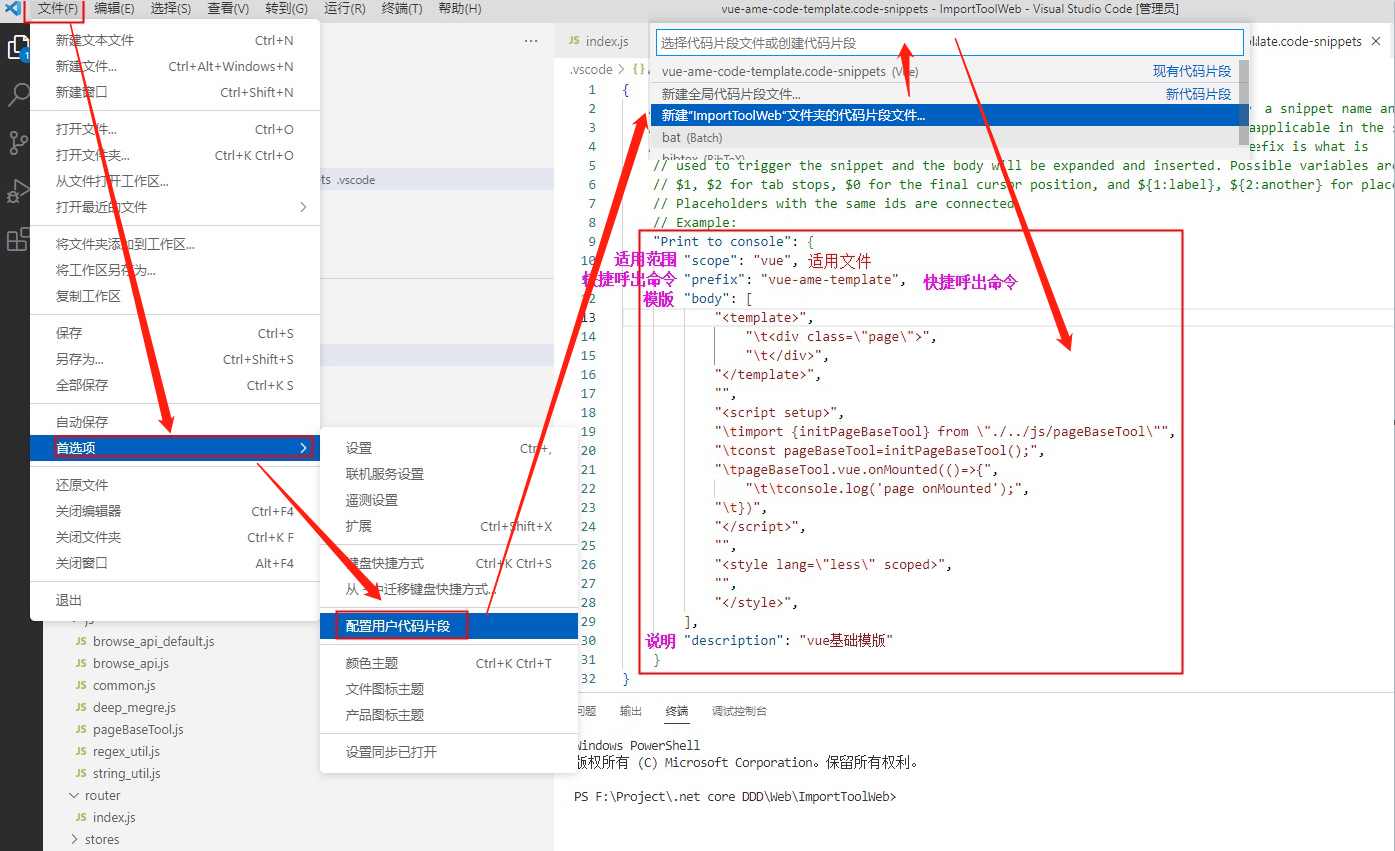Click the snippet file picker search field

(949, 43)
